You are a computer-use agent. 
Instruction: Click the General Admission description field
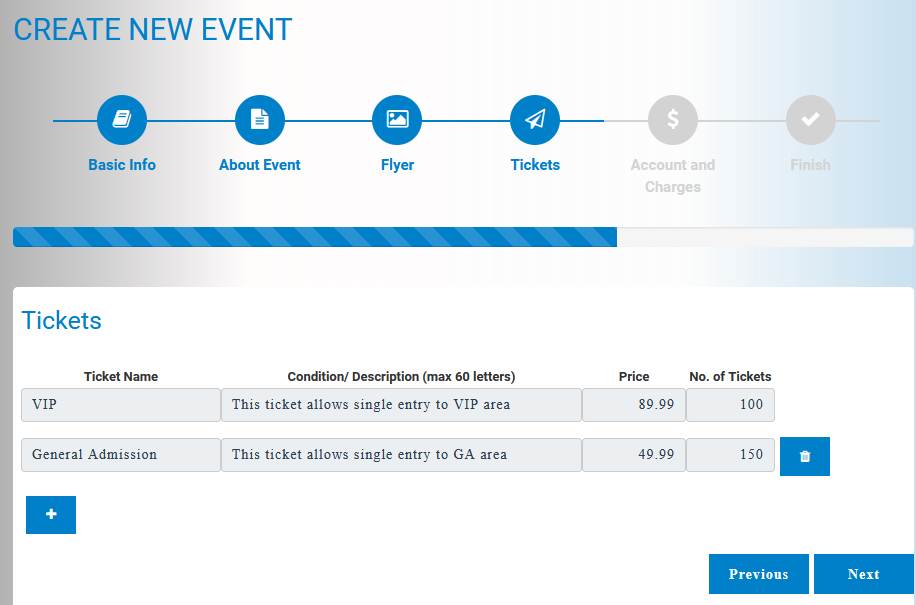(404, 455)
